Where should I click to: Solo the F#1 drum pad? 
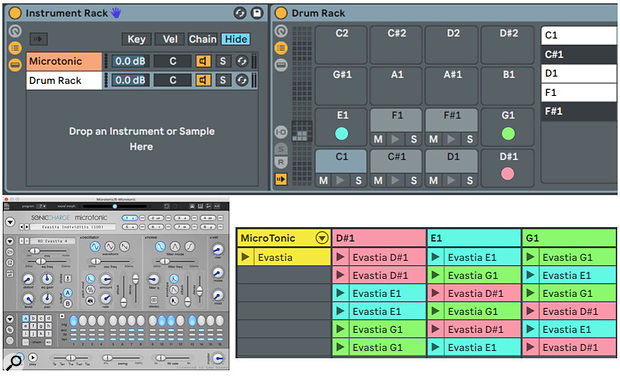click(470, 139)
